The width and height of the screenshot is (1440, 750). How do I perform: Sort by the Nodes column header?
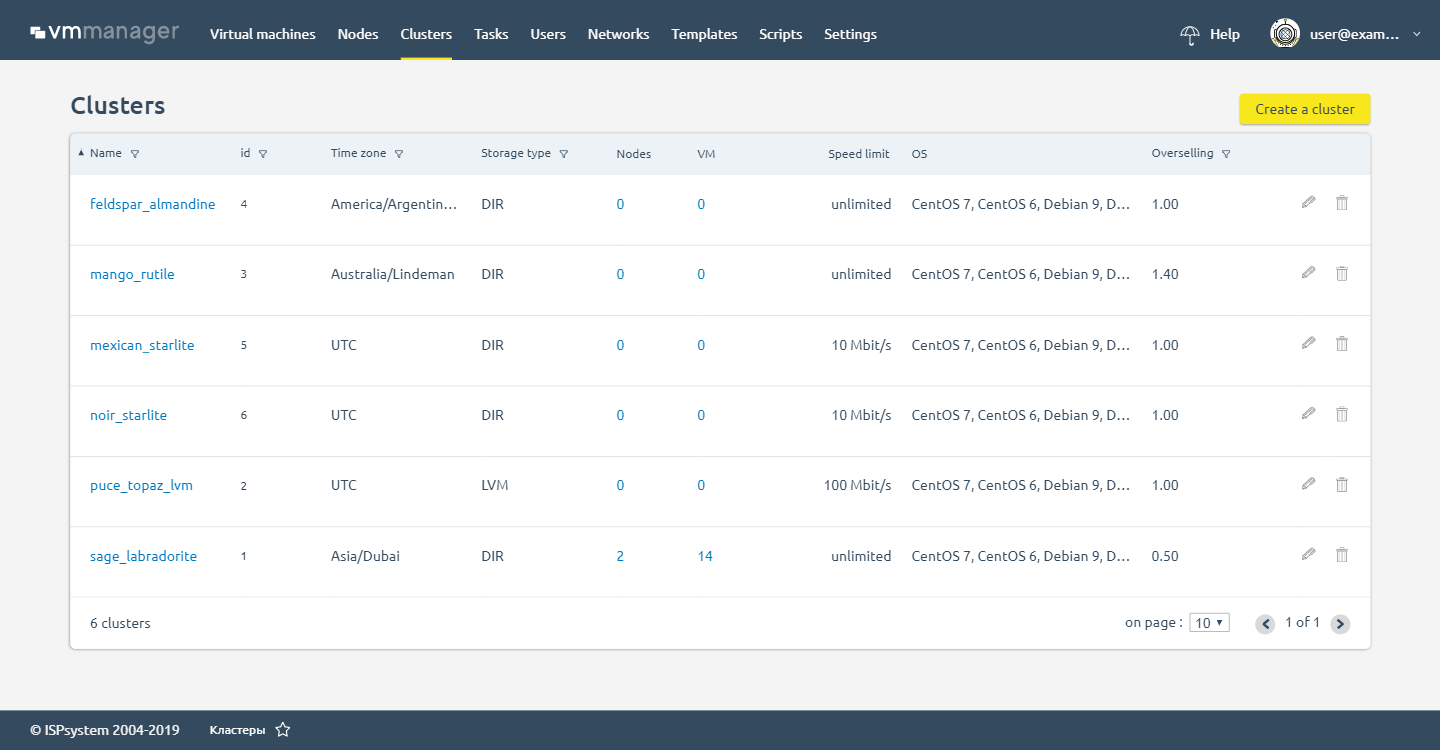click(x=634, y=154)
